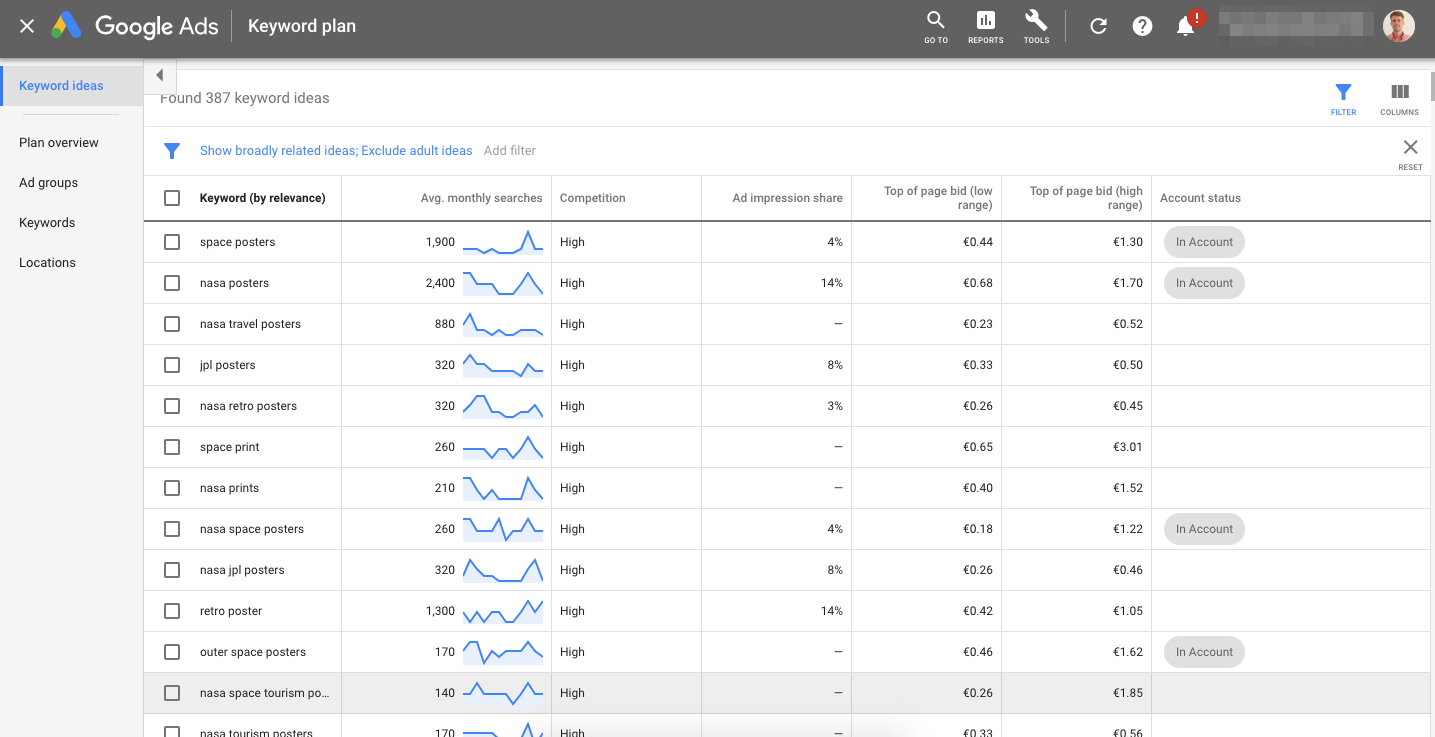Click the trend sparkline for retro poster

(x=503, y=611)
